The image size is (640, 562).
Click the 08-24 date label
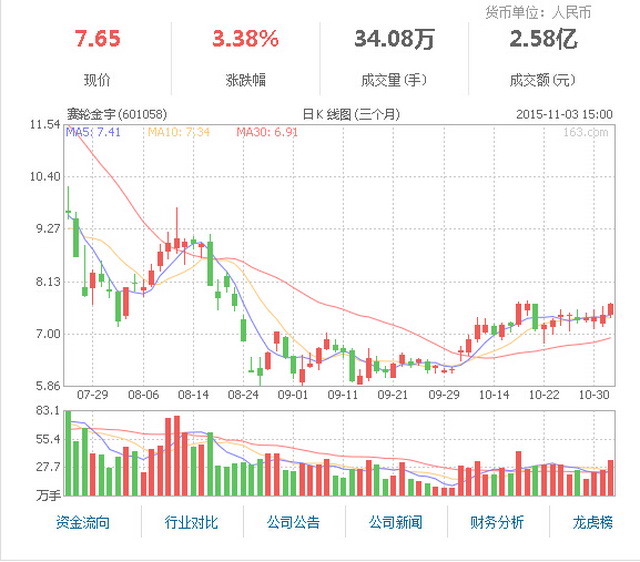point(243,395)
